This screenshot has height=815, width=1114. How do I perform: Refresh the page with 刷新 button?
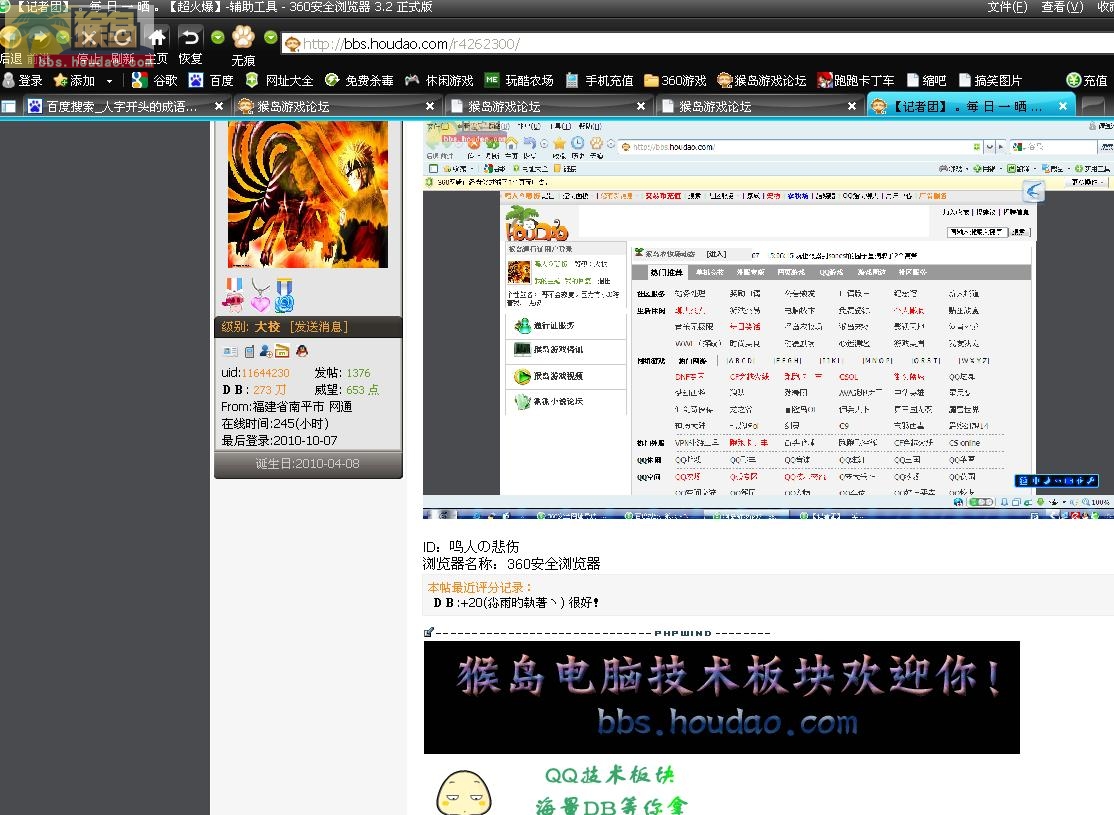click(122, 43)
